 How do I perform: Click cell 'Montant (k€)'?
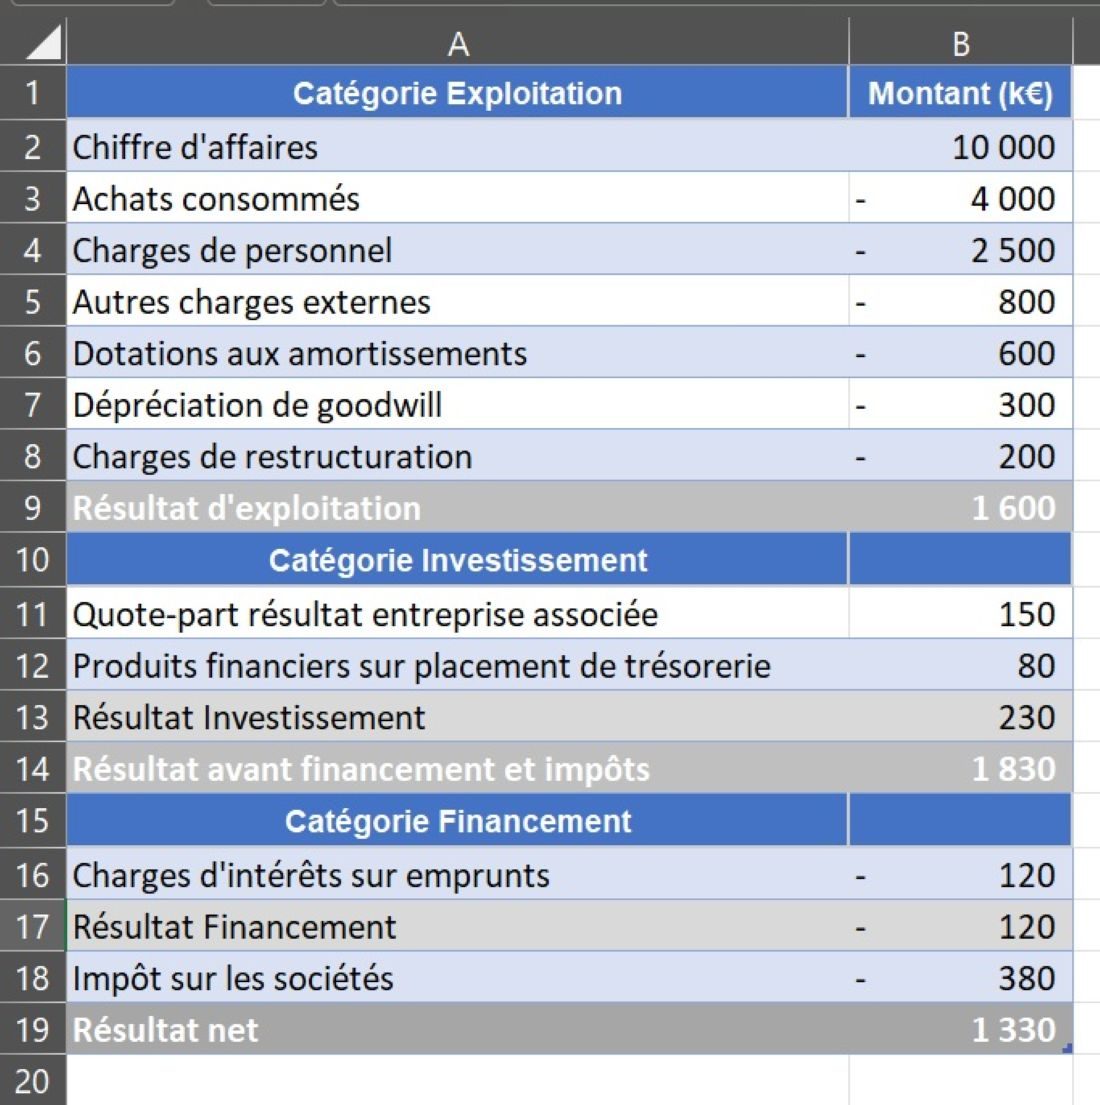pos(960,92)
